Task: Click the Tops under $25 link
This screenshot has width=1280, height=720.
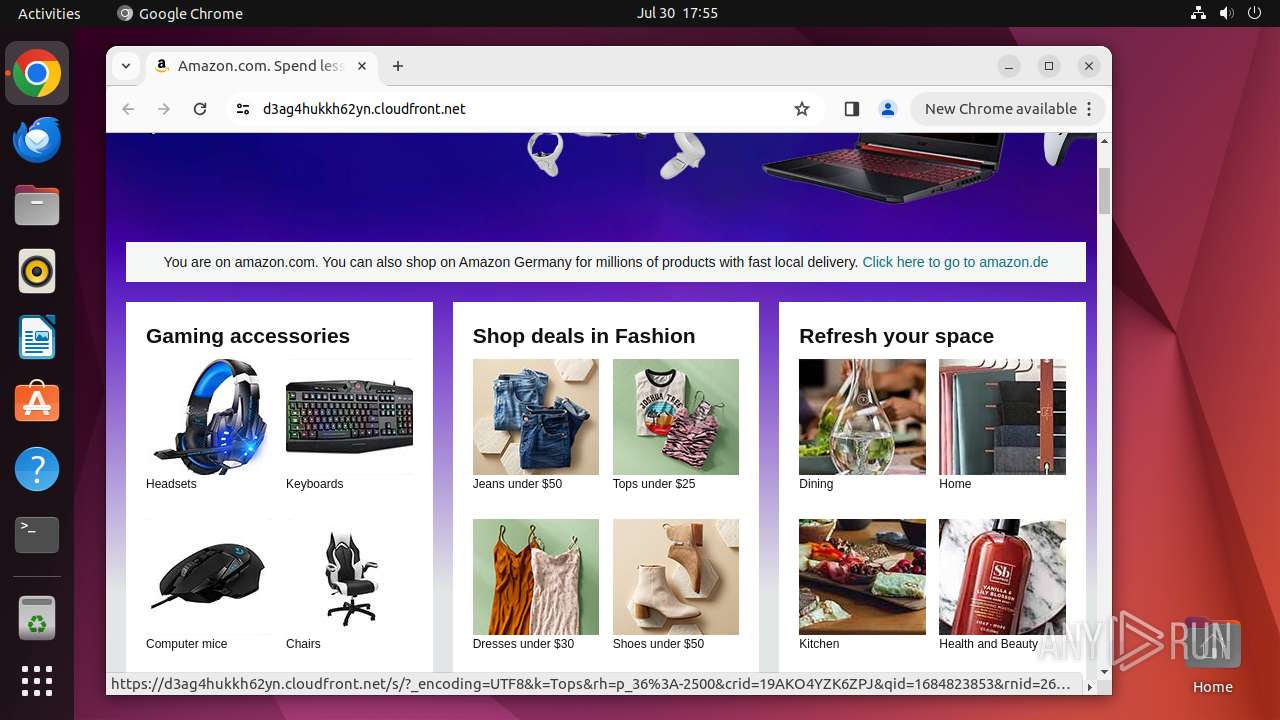Action: 654,484
